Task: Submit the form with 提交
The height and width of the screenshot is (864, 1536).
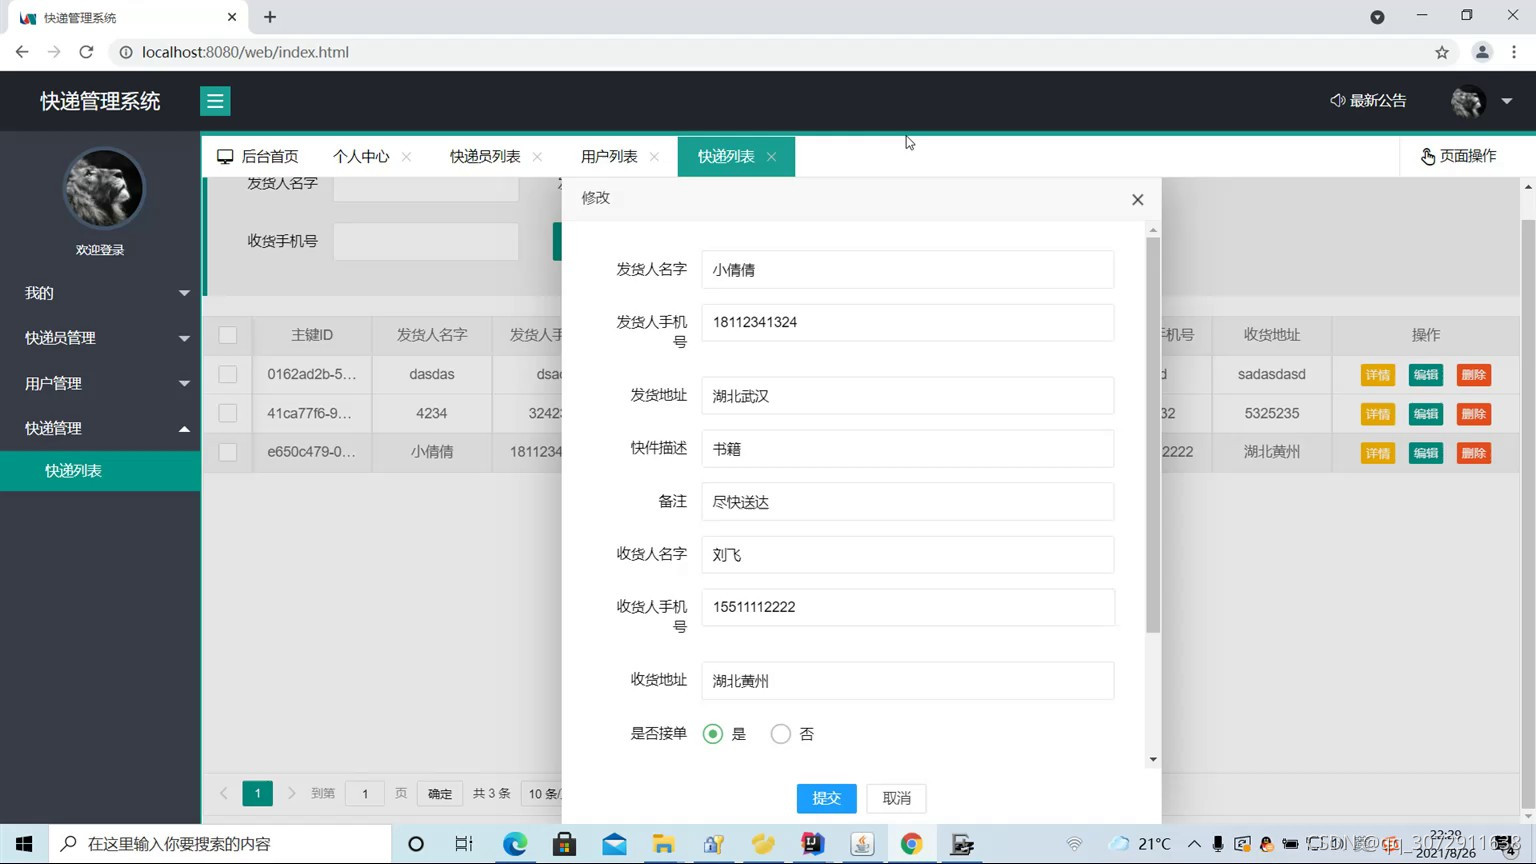Action: (826, 798)
